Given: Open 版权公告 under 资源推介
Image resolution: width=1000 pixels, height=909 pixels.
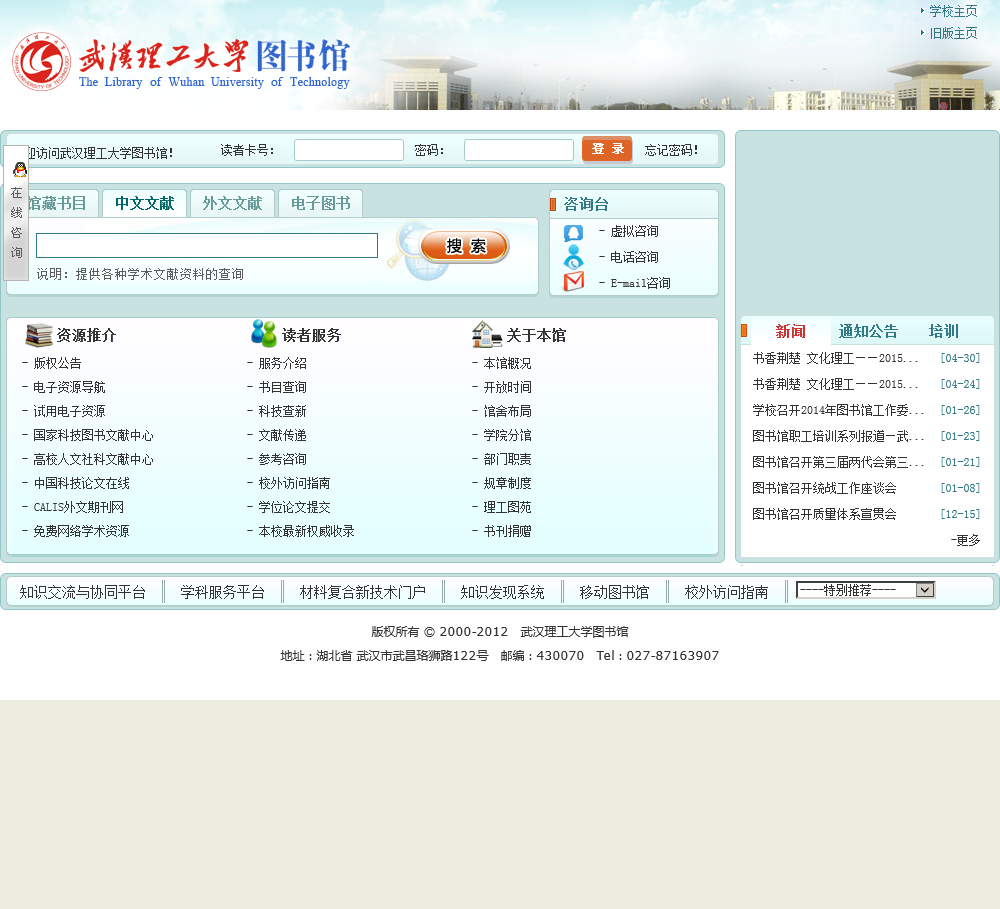Looking at the screenshot, I should (x=57, y=363).
